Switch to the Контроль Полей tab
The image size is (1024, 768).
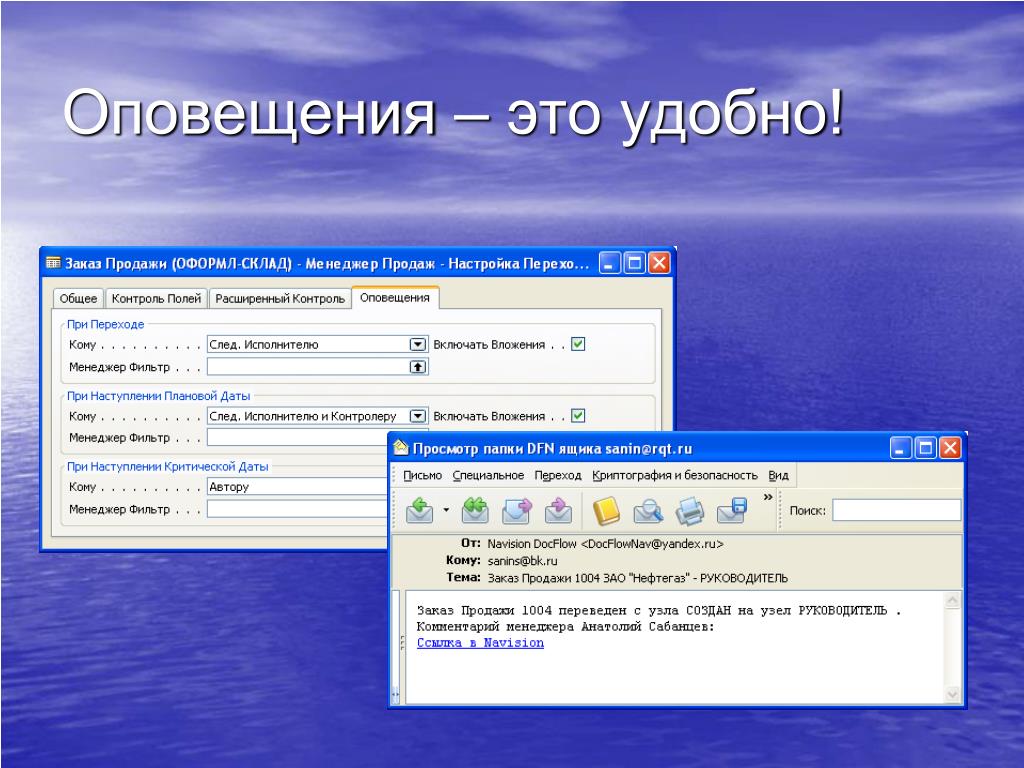pyautogui.click(x=156, y=298)
